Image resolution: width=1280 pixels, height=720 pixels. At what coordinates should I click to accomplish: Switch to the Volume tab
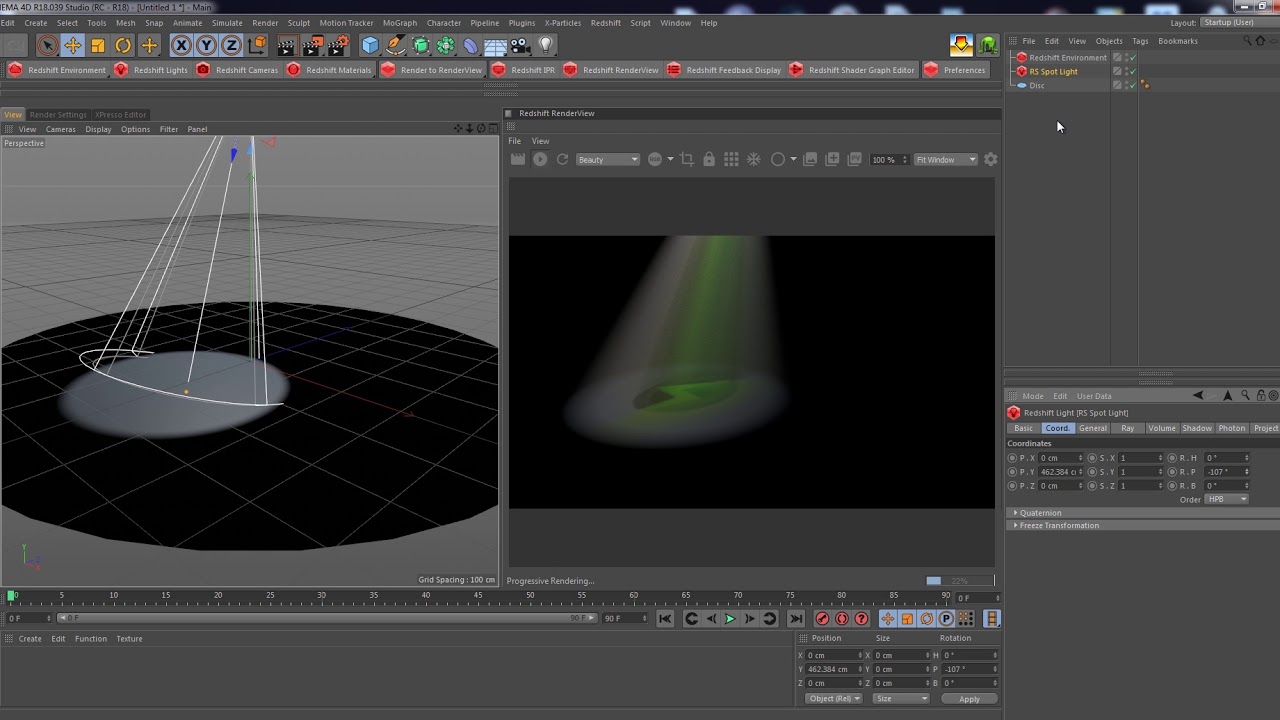coord(1161,428)
